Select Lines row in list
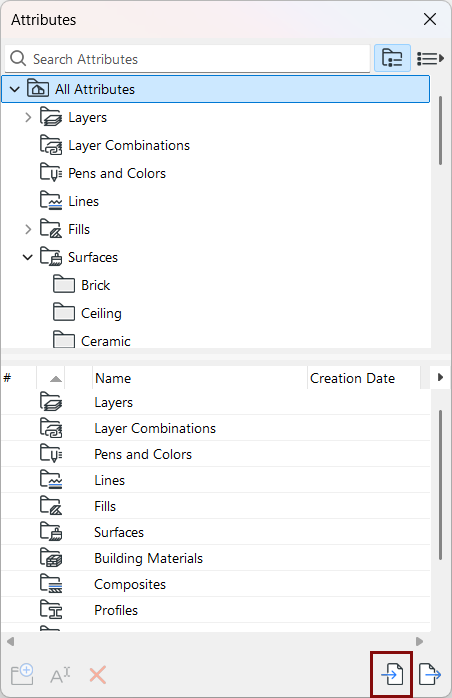The image size is (452, 698). pos(216,480)
